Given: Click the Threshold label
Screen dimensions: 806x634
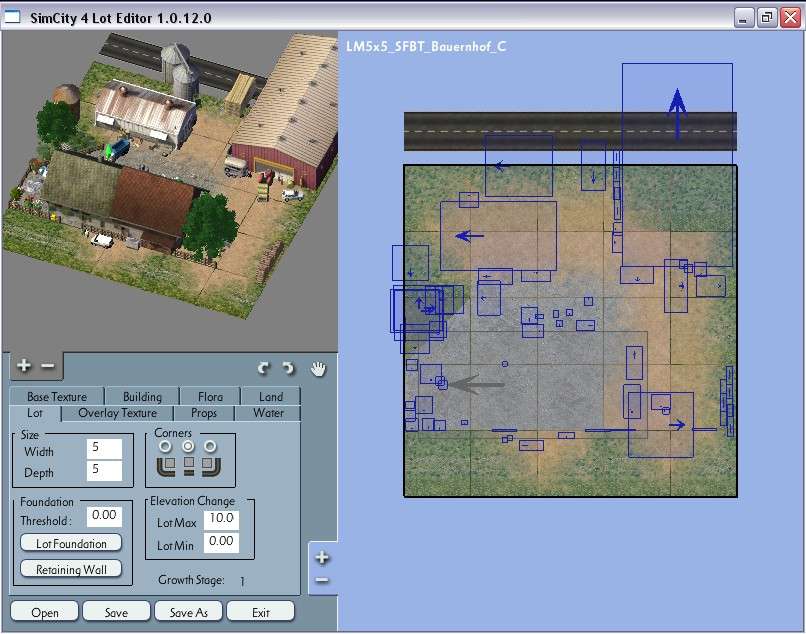Looking at the screenshot, I should [46, 521].
